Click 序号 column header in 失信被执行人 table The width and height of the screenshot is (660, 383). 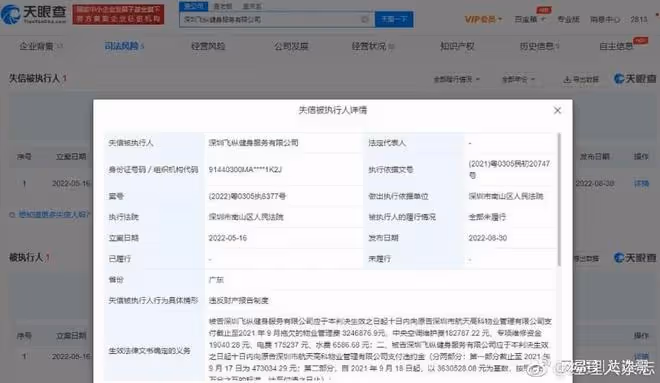(x=24, y=157)
